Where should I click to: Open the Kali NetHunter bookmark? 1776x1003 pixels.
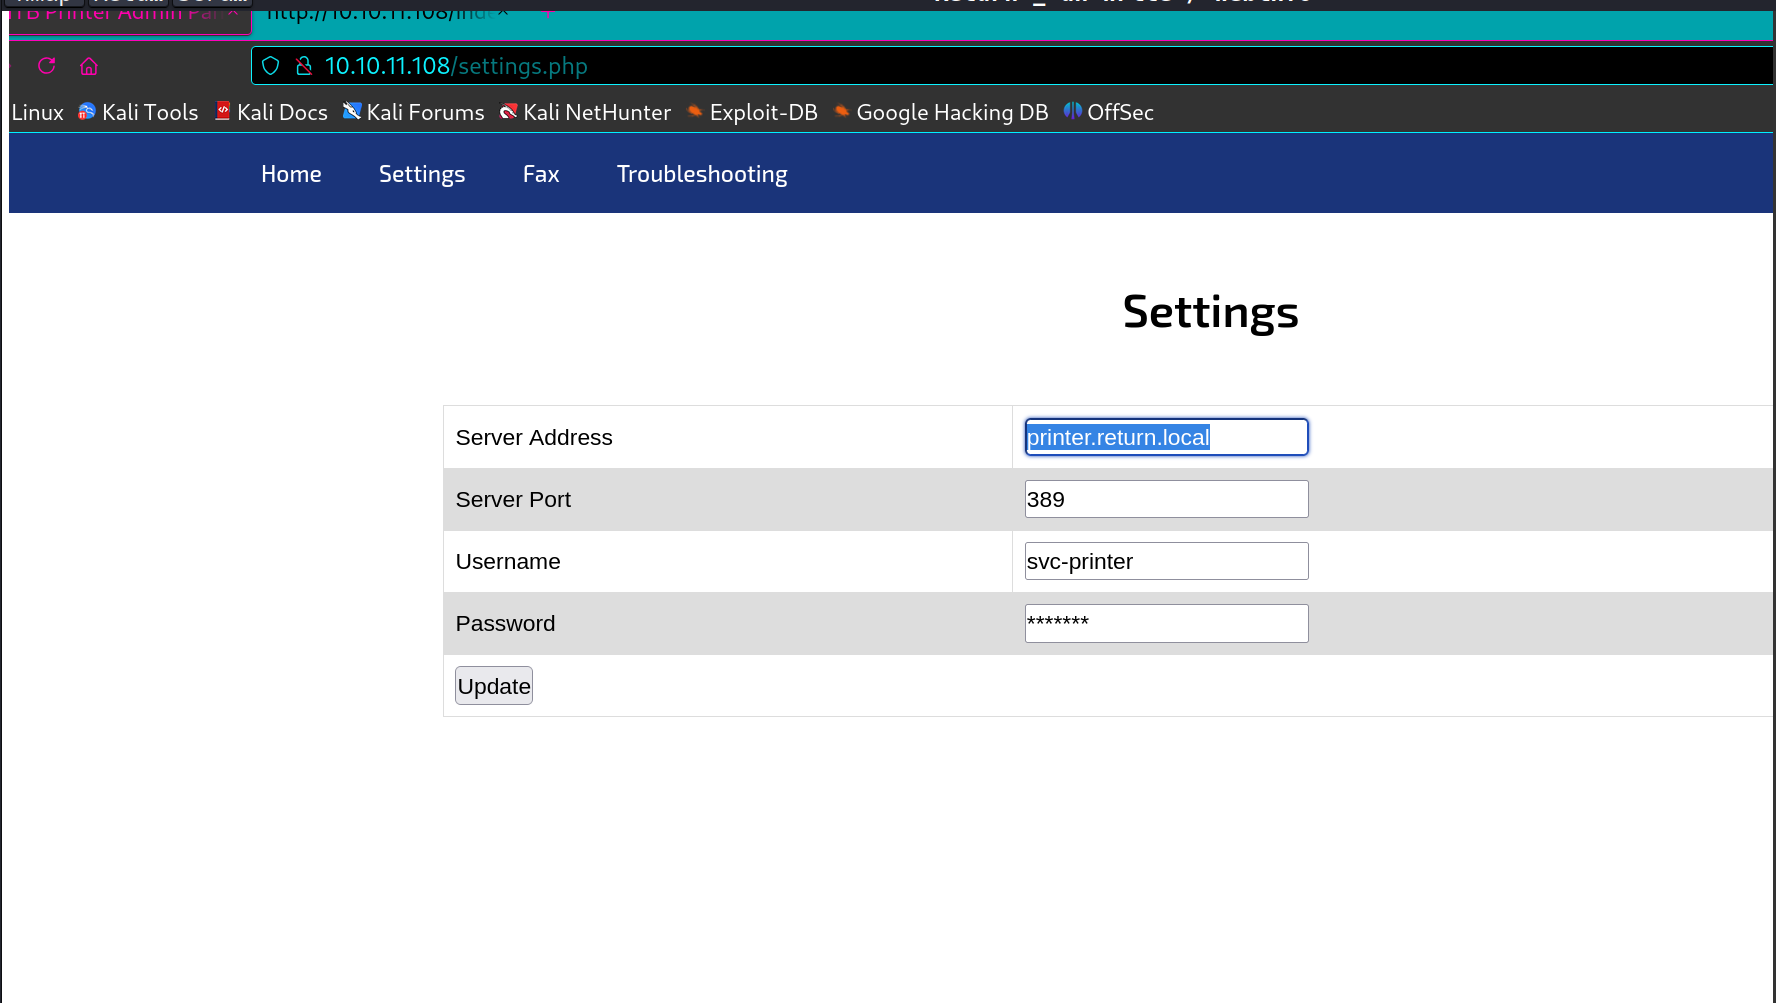[585, 112]
